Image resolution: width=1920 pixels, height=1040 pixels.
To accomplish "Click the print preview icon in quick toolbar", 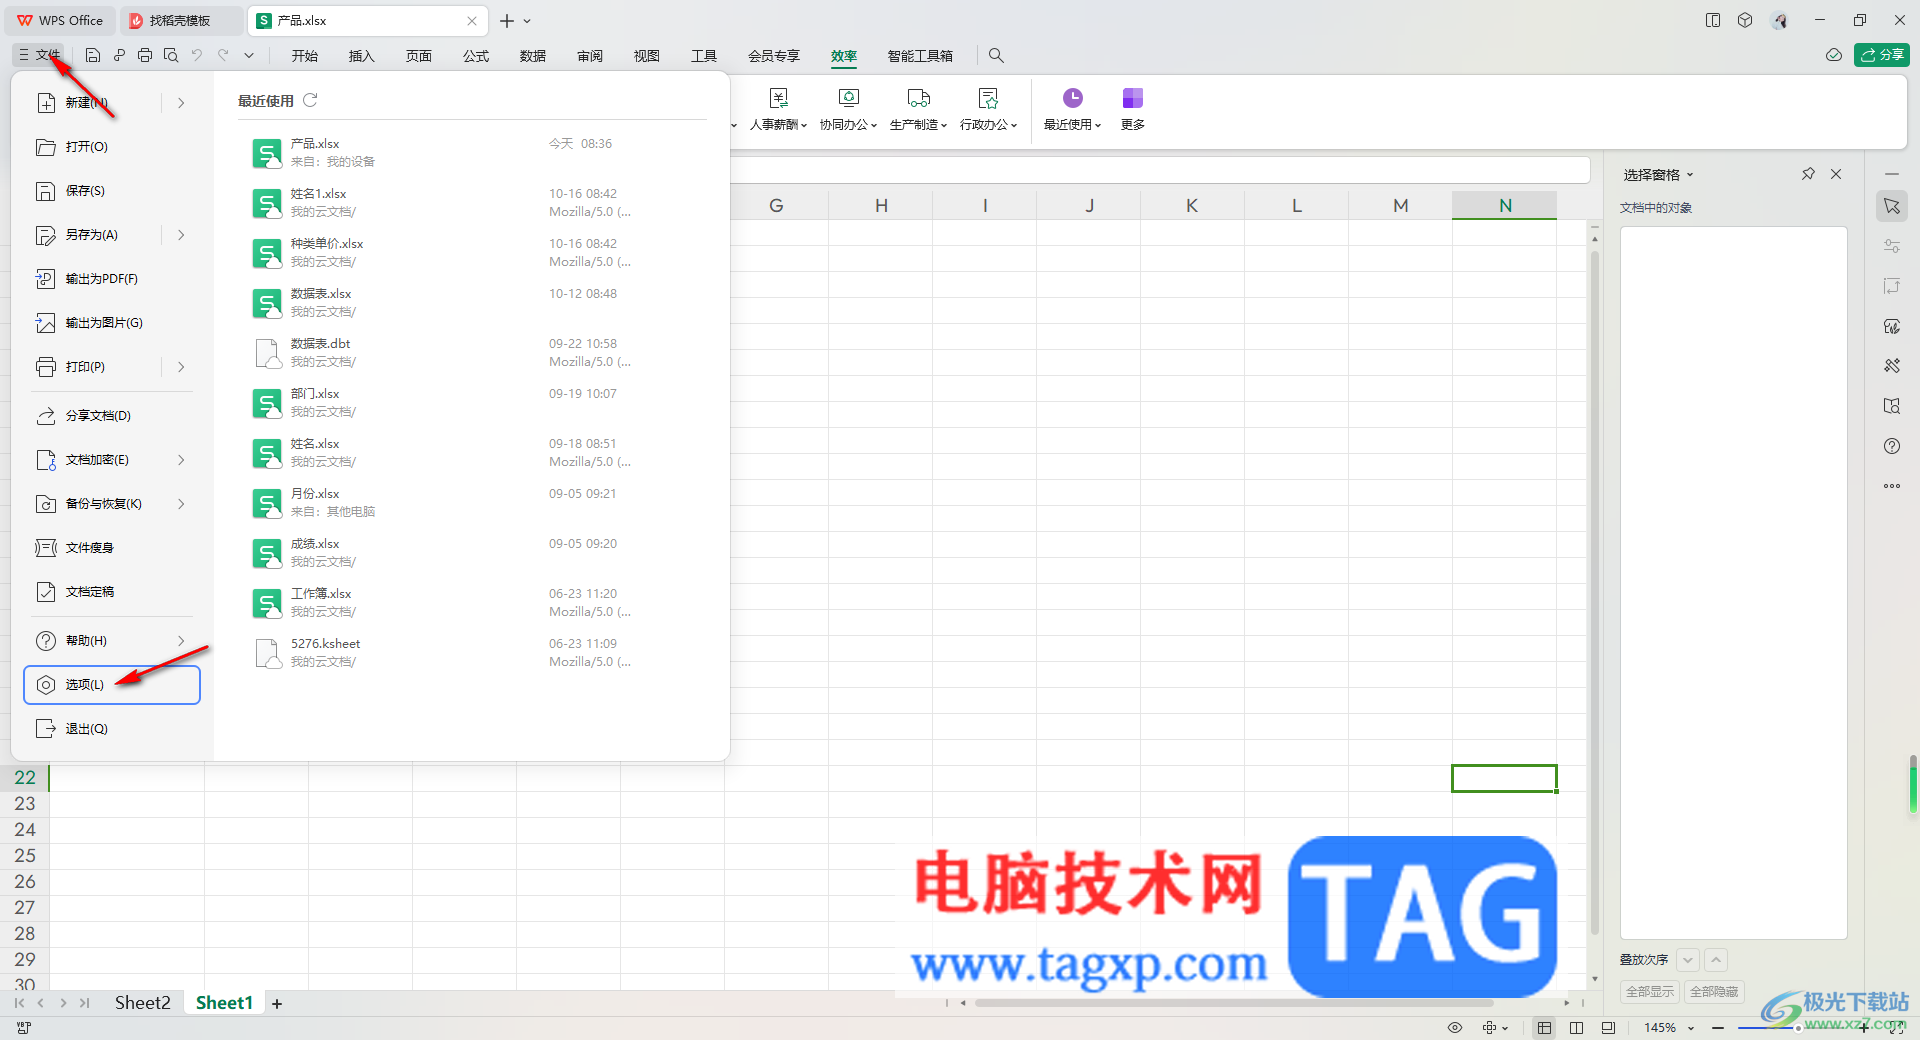I will pos(171,56).
